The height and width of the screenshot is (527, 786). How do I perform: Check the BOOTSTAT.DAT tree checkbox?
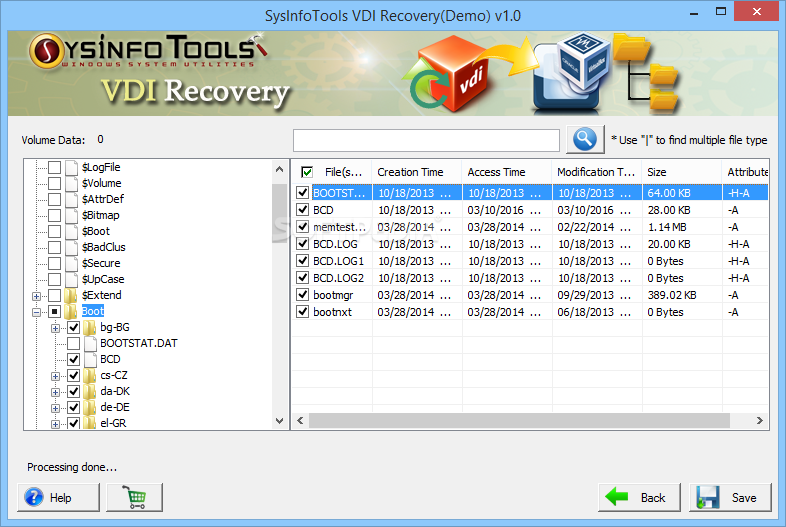[x=74, y=344]
